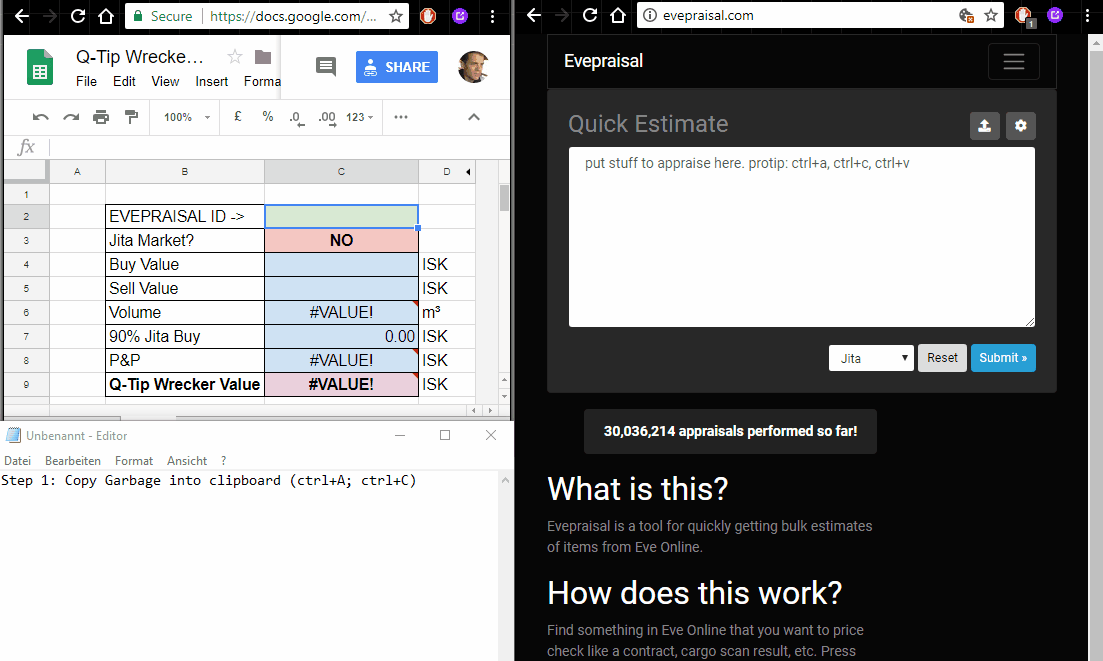Open the 123 number format dropdown
The width and height of the screenshot is (1103, 661).
point(359,117)
